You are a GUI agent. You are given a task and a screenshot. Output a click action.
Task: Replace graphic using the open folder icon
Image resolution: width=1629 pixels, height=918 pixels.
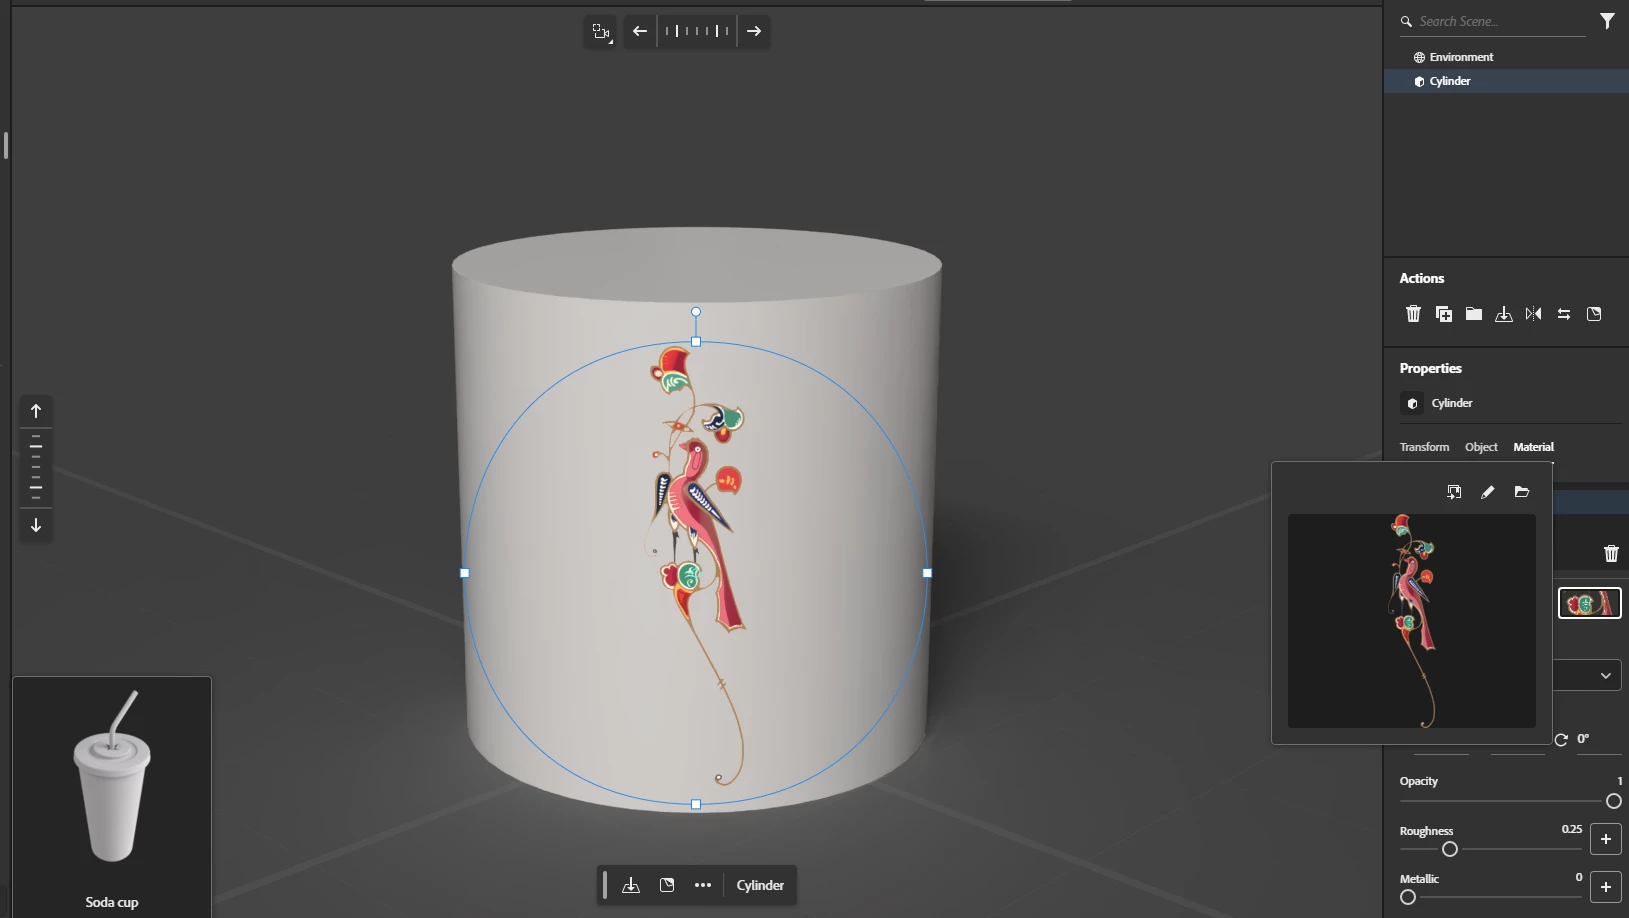(1522, 492)
